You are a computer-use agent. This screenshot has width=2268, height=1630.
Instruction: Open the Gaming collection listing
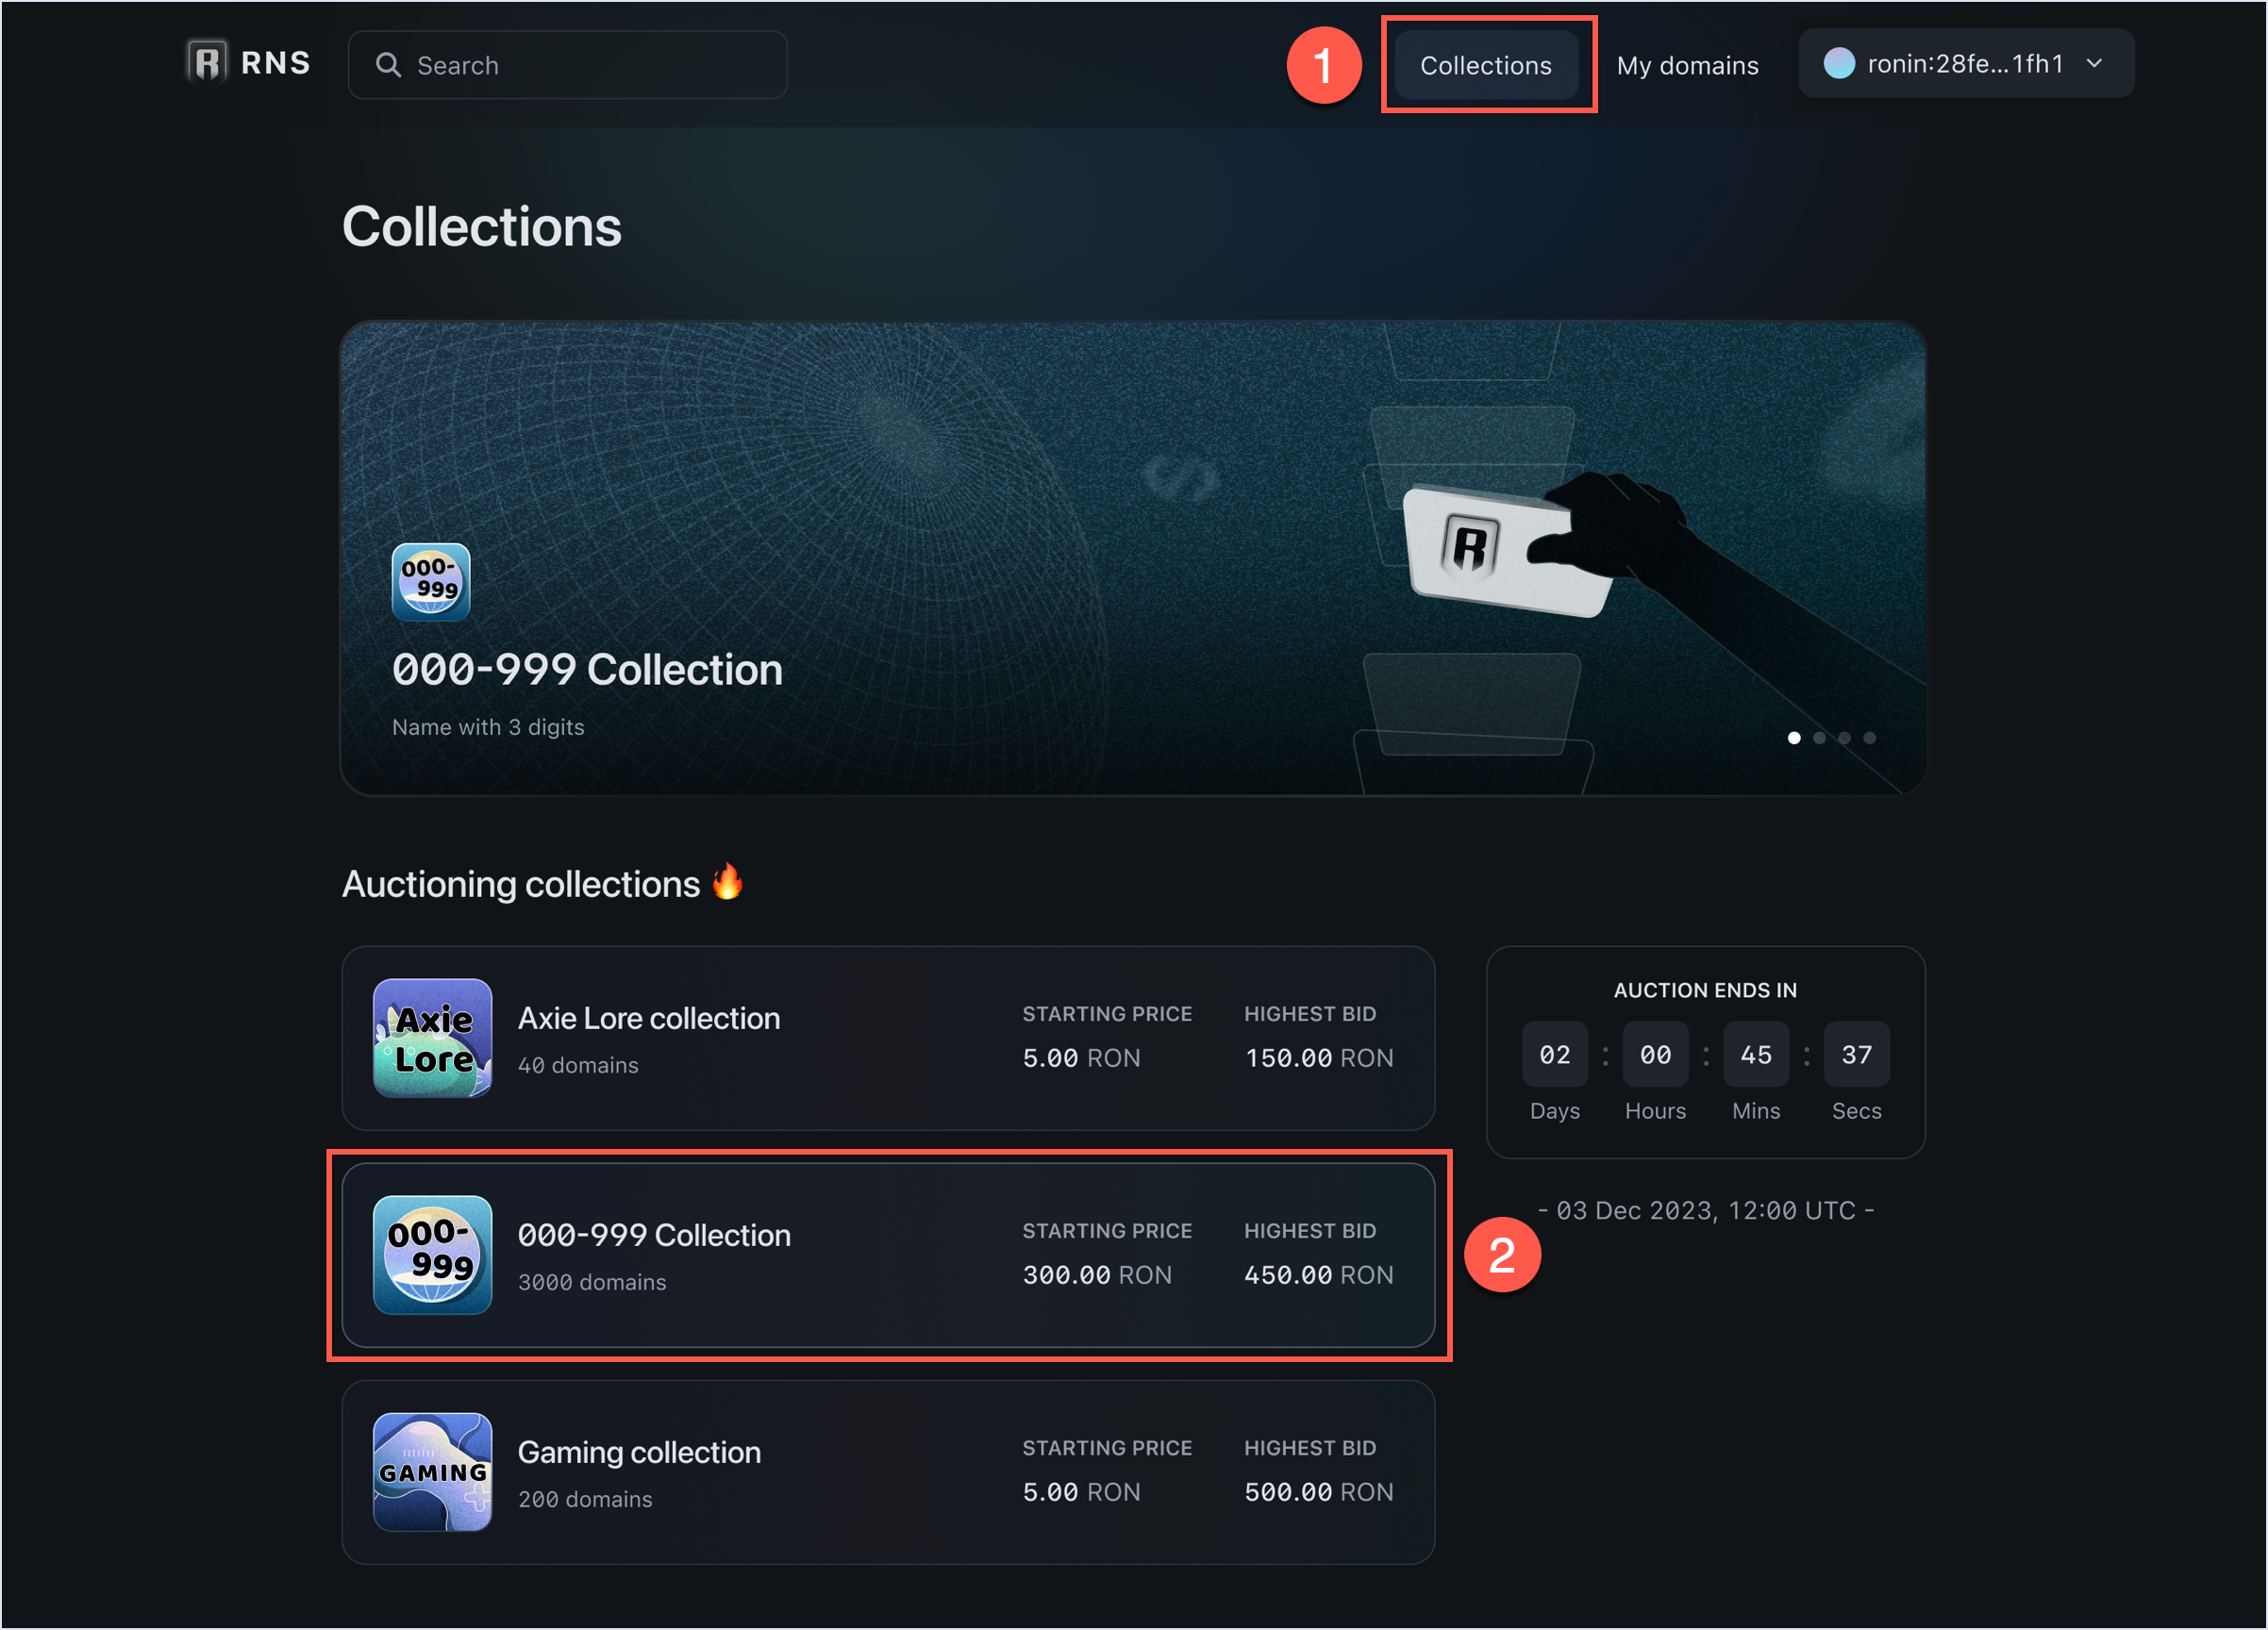click(x=889, y=1473)
